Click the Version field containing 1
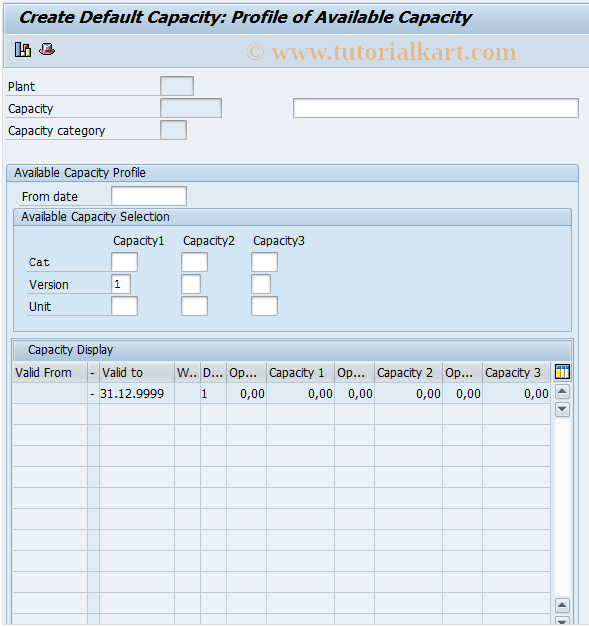 (x=121, y=284)
